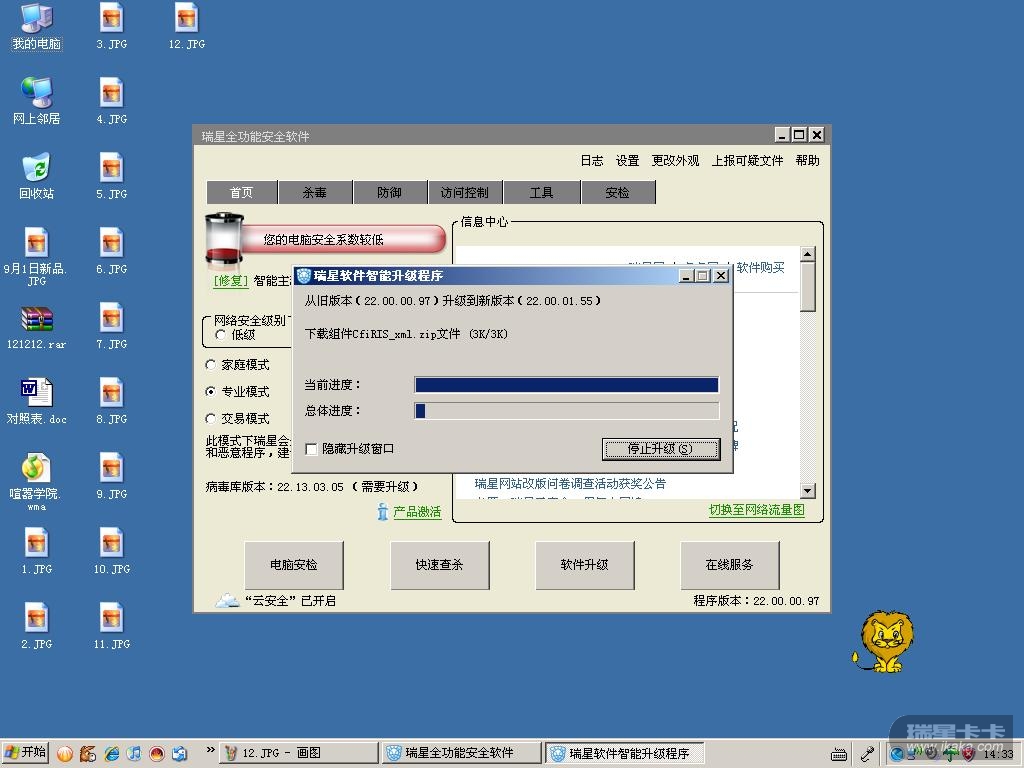
Task: Open the 设置 menu
Action: pos(628,161)
